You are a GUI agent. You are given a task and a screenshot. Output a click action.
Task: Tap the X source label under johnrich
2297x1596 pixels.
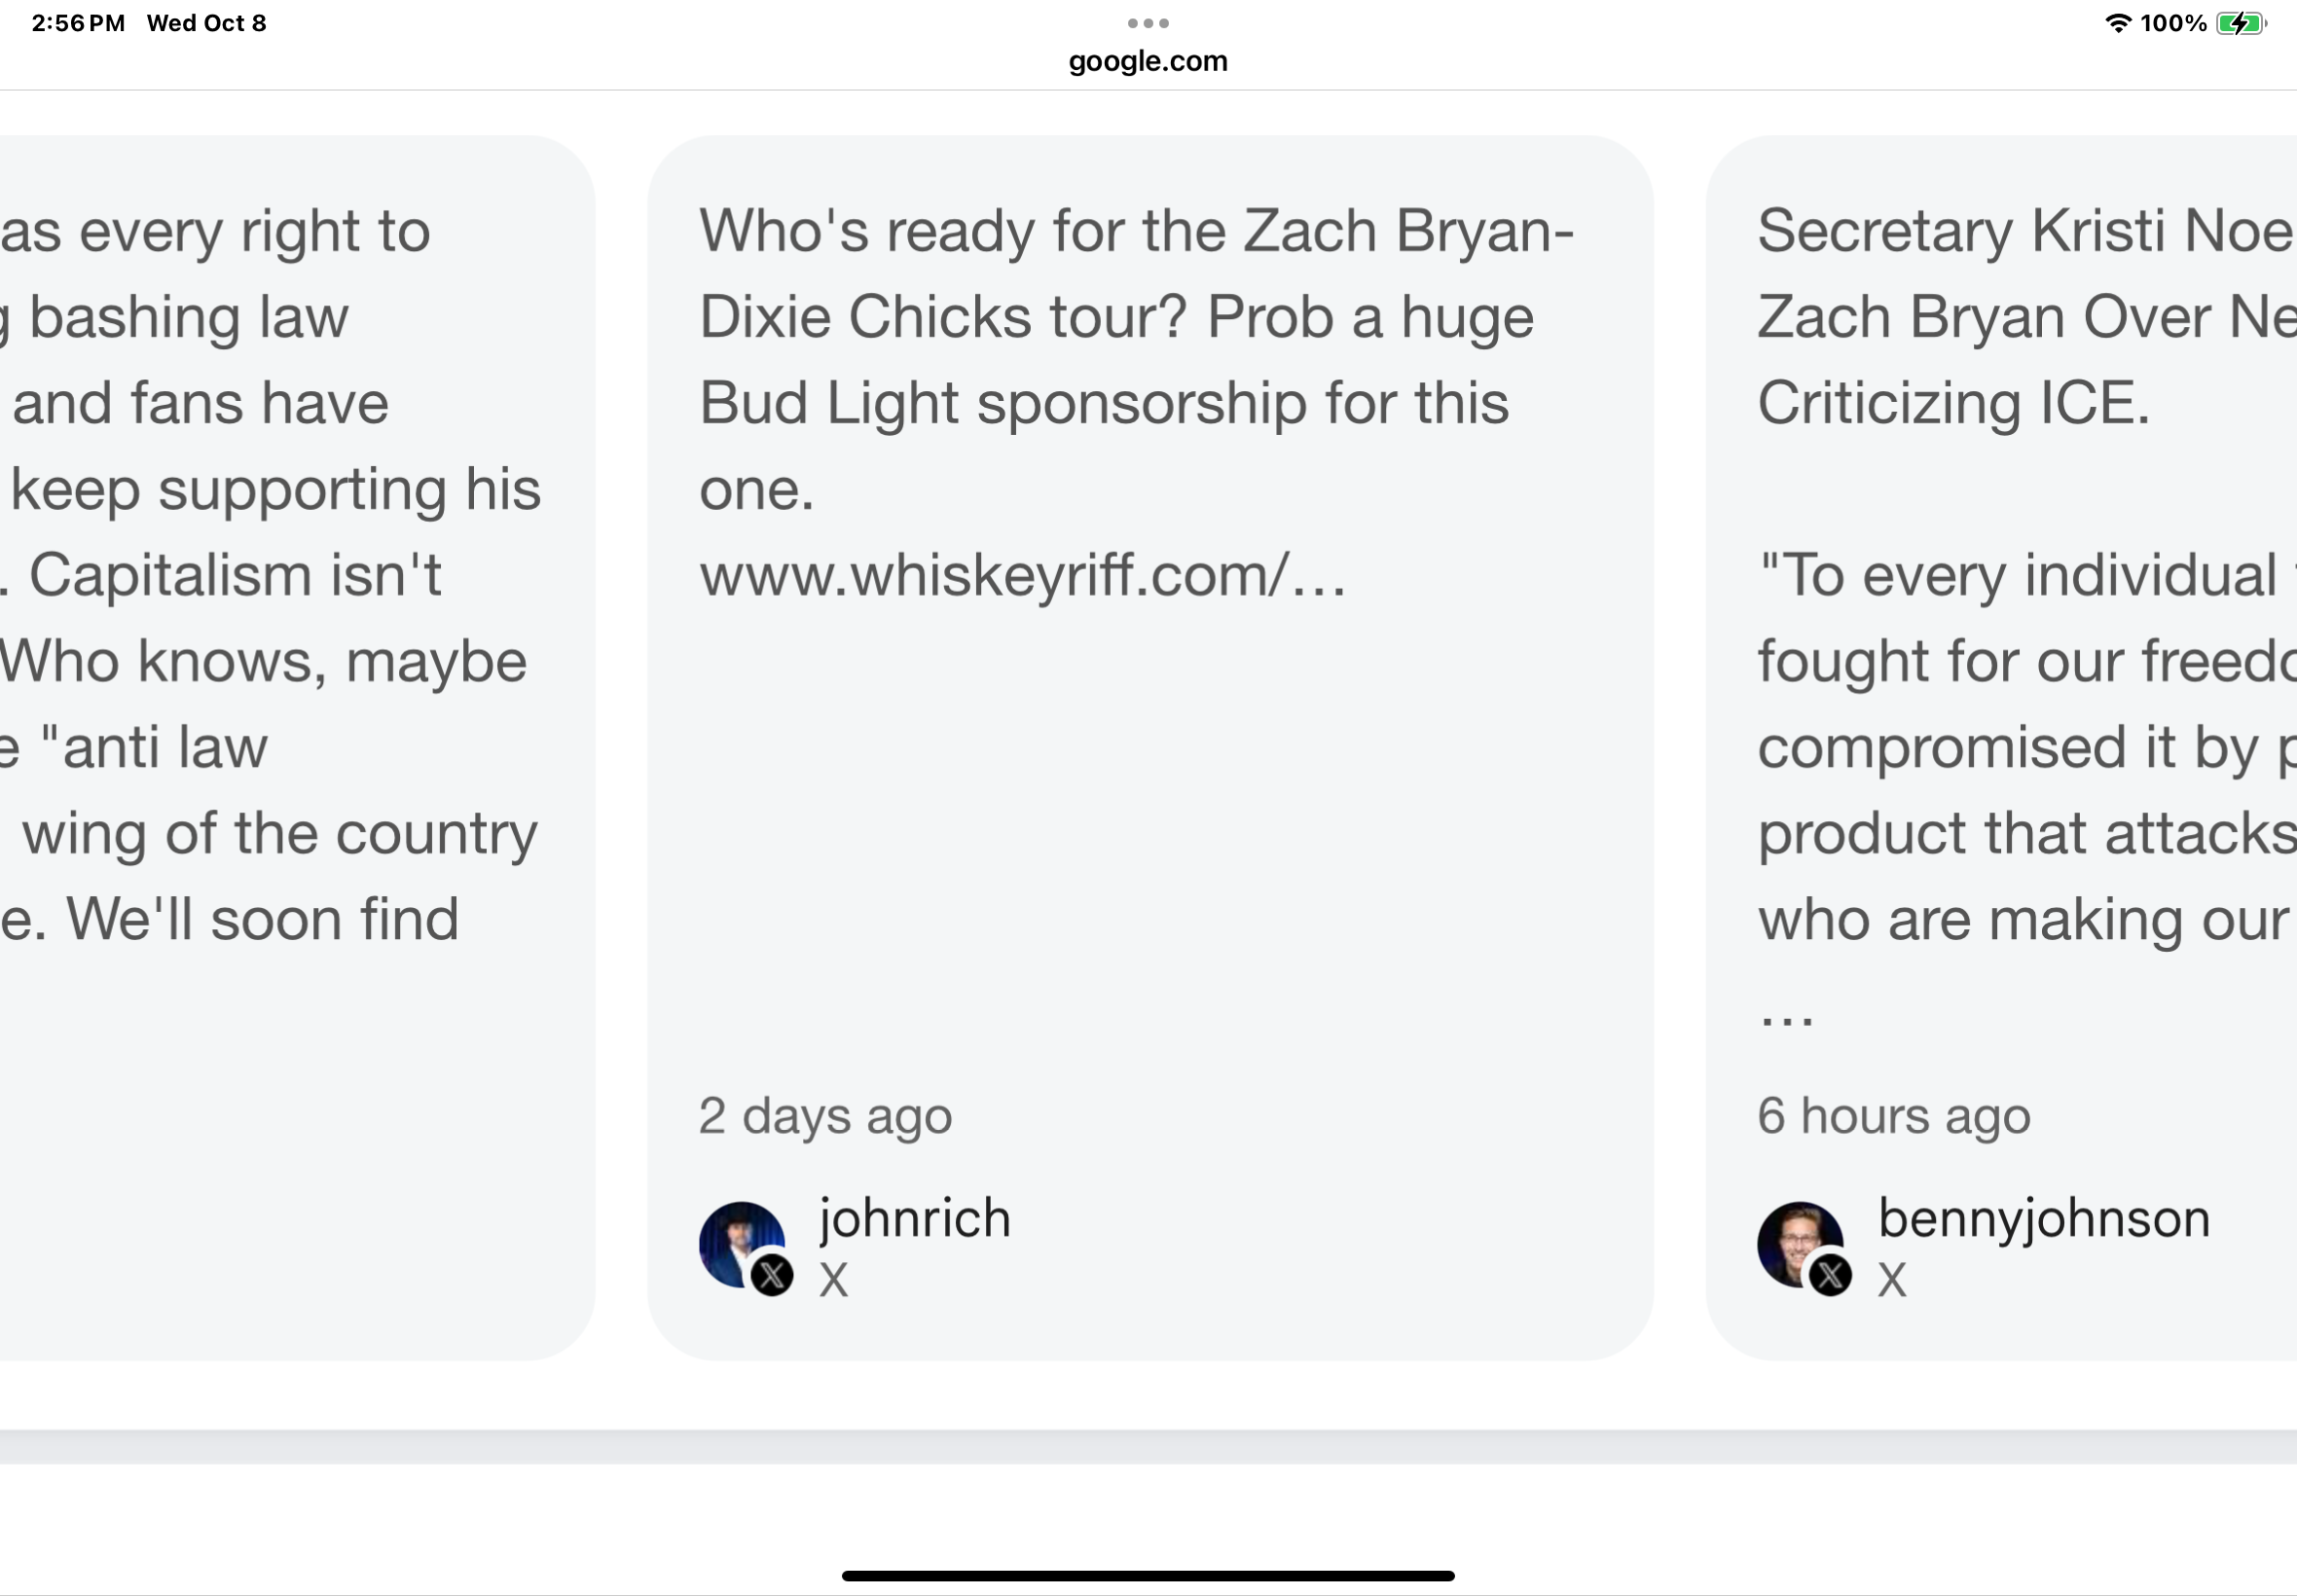(833, 1280)
